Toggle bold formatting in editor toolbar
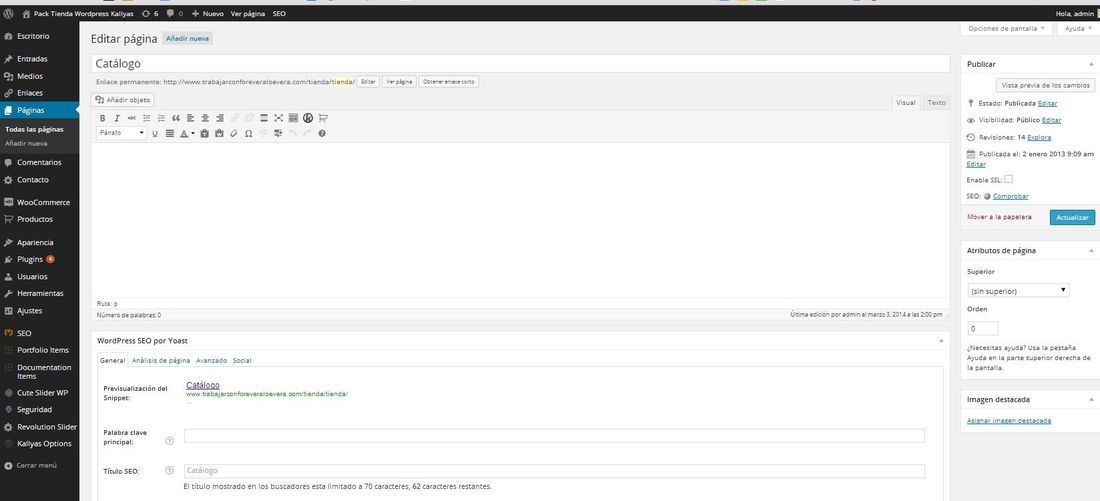 coord(102,118)
